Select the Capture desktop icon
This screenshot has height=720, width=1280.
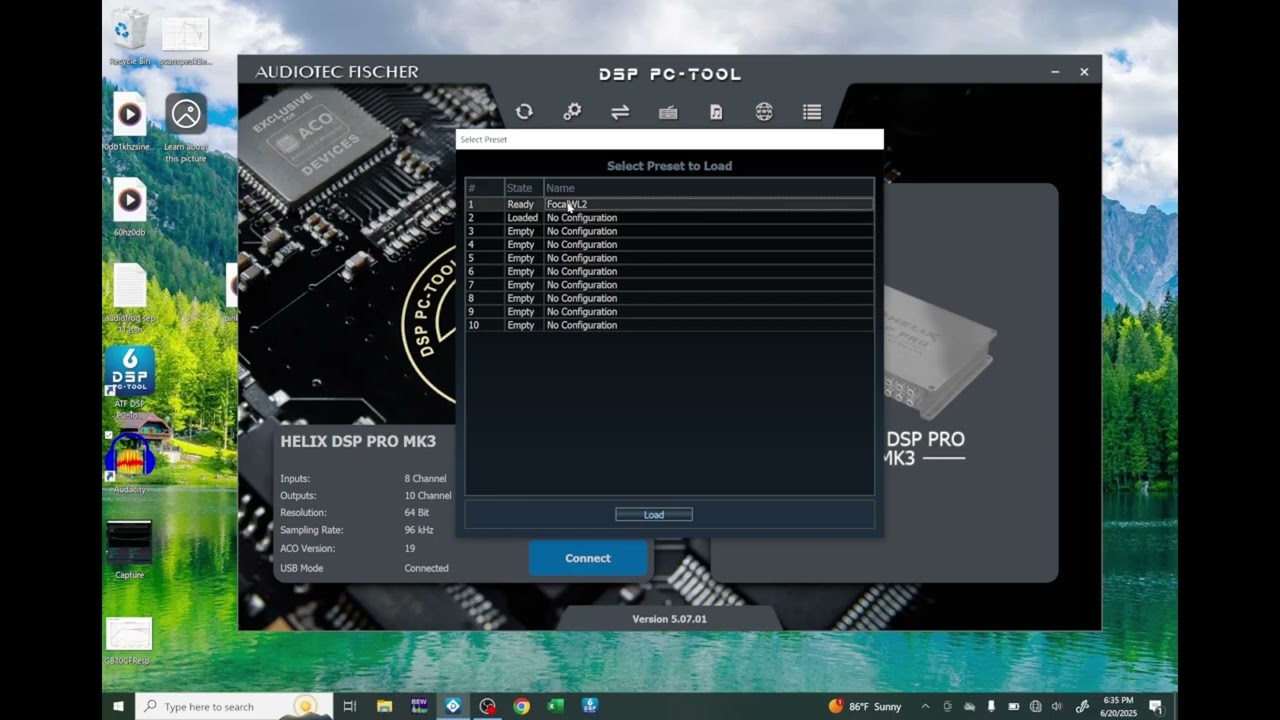[x=130, y=548]
